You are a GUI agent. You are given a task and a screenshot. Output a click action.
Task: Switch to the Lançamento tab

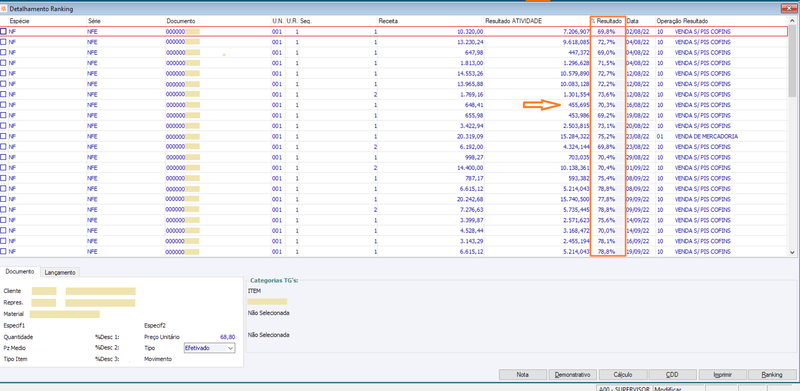60,273
